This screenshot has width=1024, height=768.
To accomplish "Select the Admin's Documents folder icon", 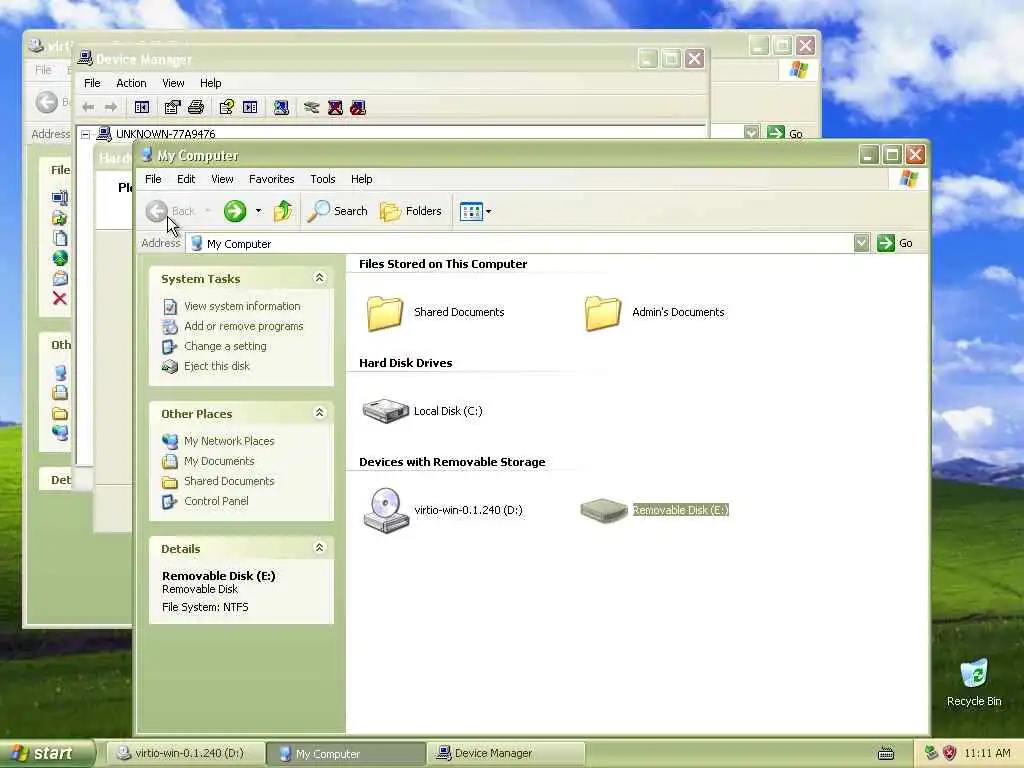I will point(603,313).
